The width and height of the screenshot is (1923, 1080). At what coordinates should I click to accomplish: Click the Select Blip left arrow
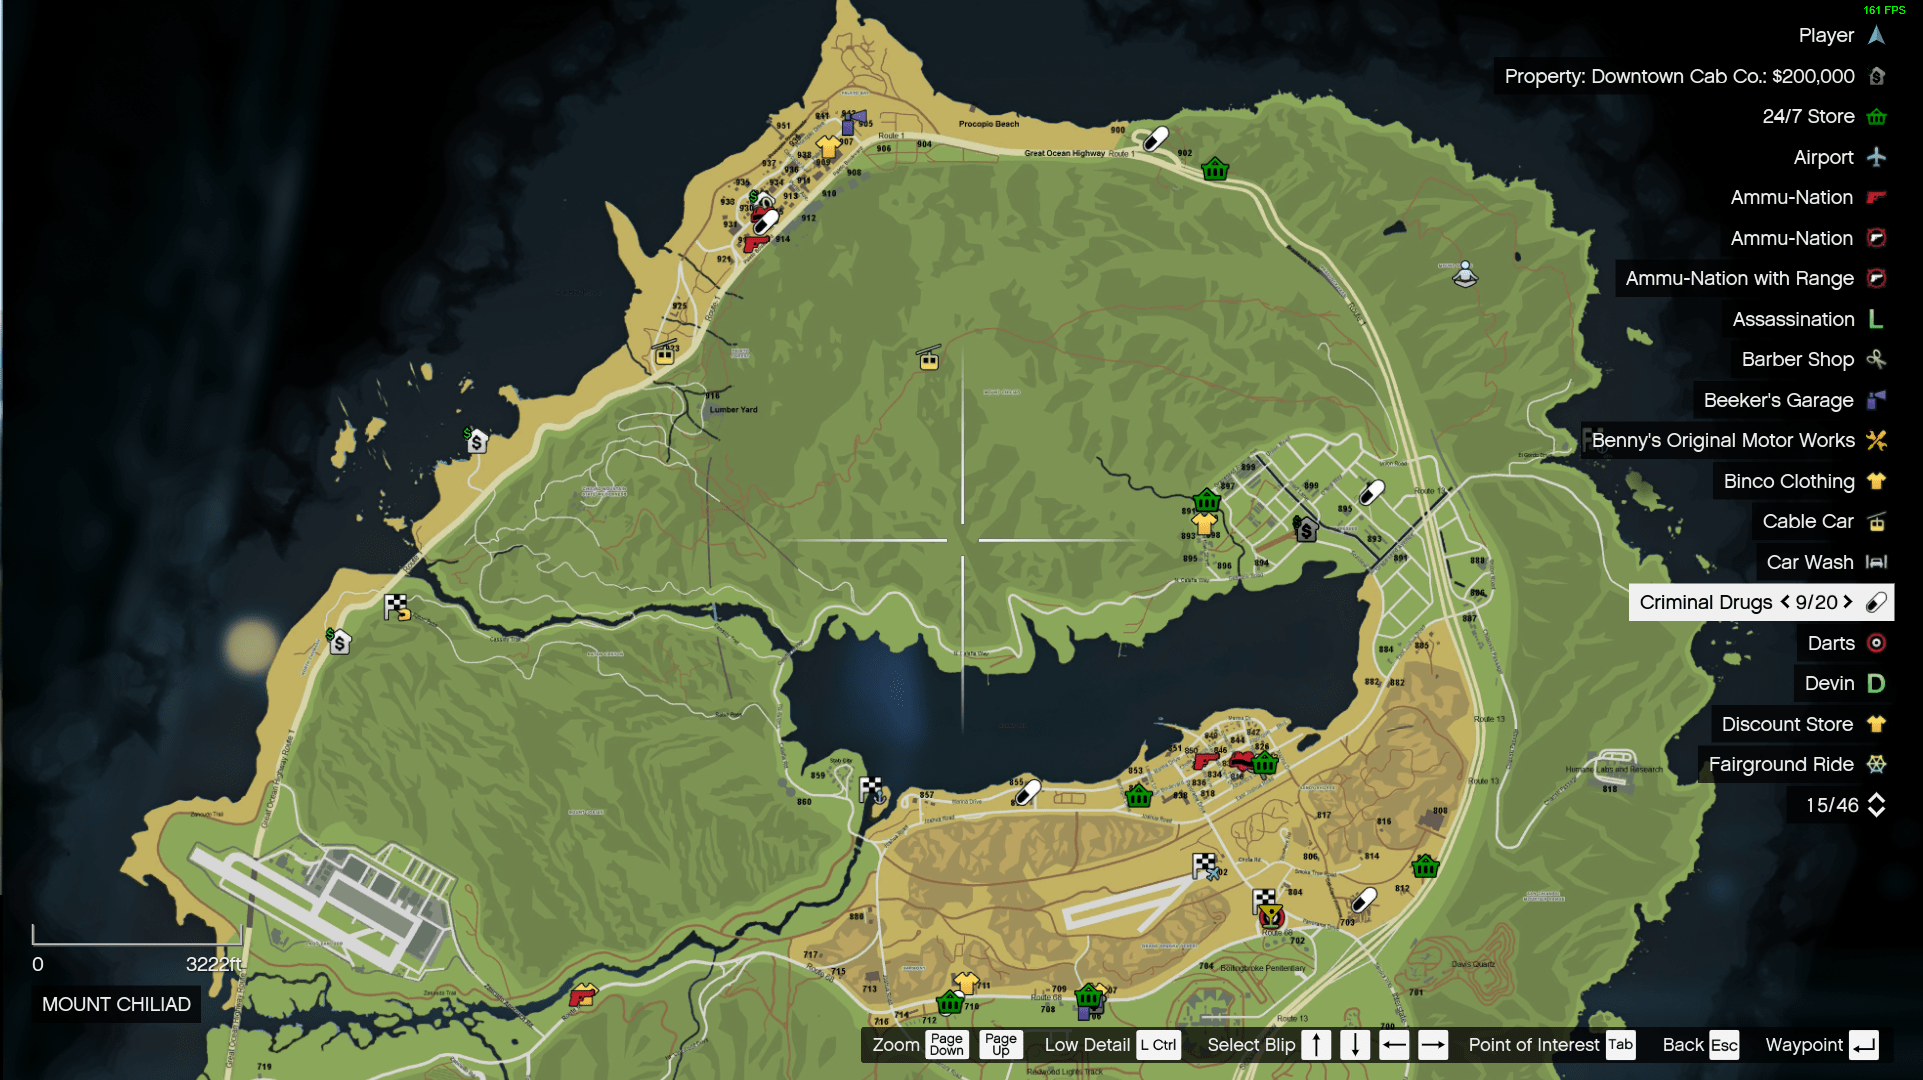[1394, 1045]
